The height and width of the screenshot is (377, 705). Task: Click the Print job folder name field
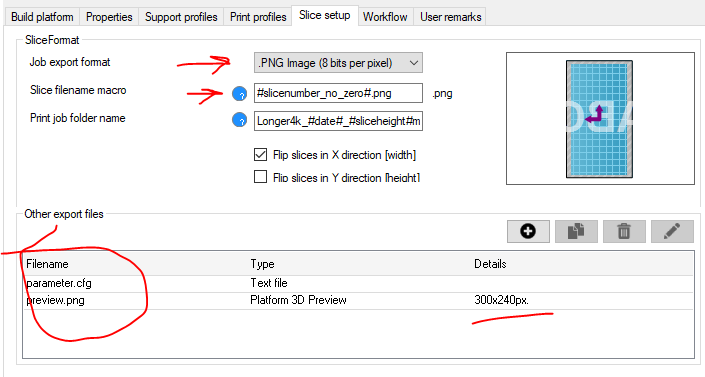click(338, 121)
